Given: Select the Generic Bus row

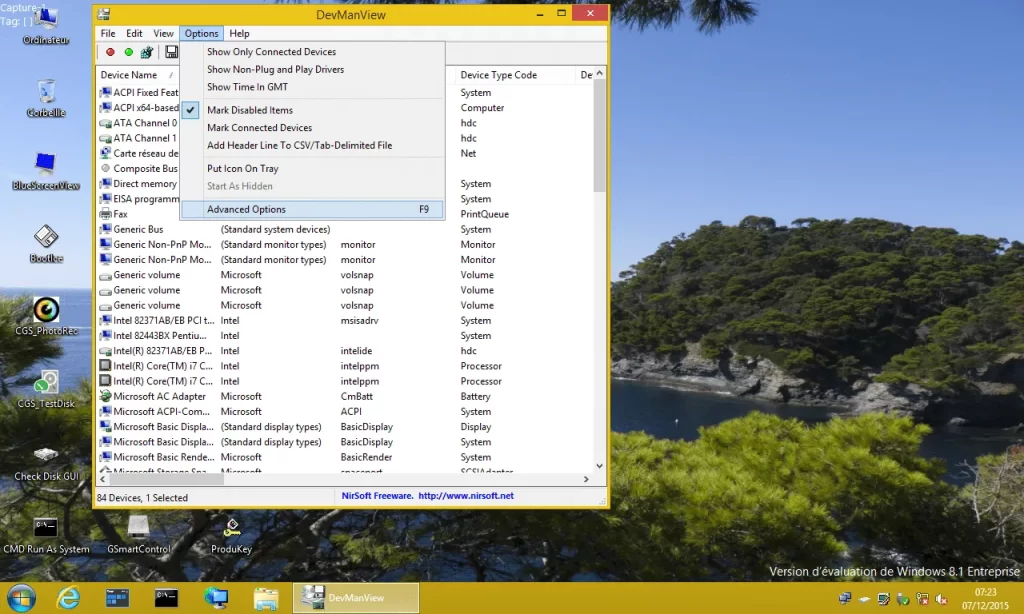Looking at the screenshot, I should point(345,229).
